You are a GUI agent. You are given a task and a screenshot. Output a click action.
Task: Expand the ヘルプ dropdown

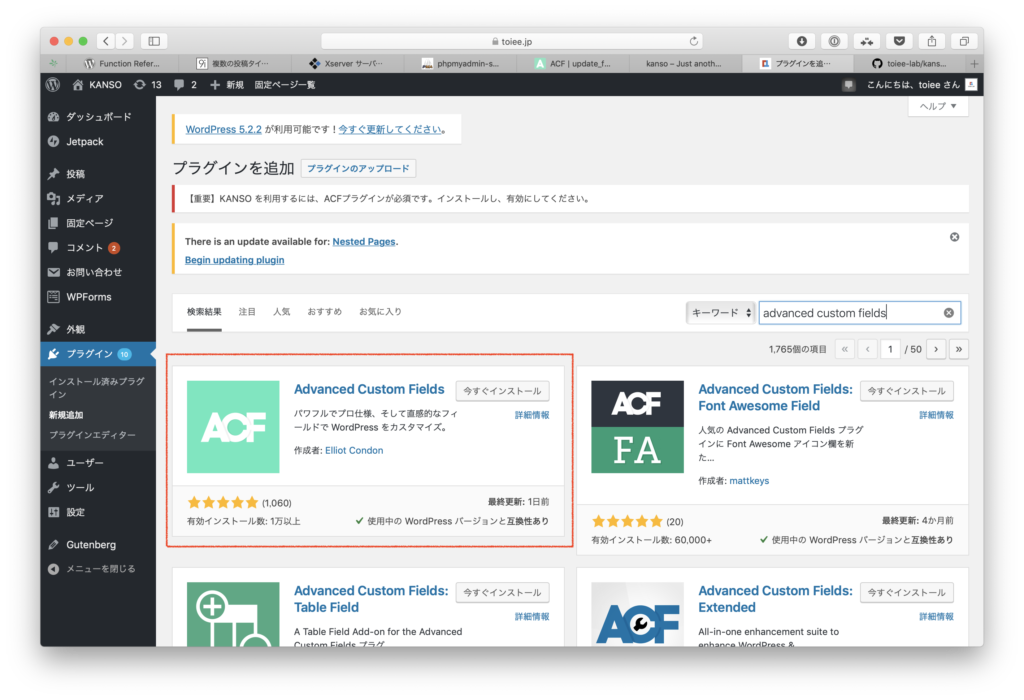(x=938, y=106)
